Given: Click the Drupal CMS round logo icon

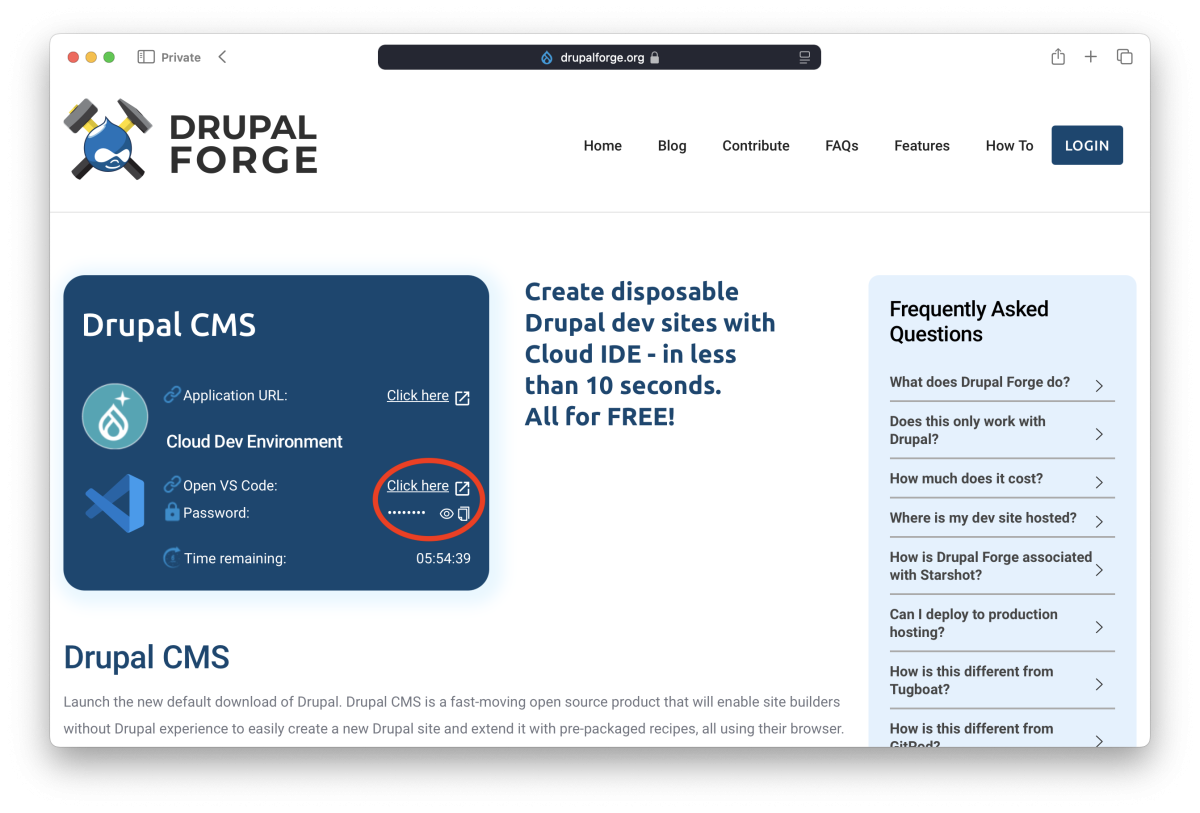Looking at the screenshot, I should tap(115, 416).
